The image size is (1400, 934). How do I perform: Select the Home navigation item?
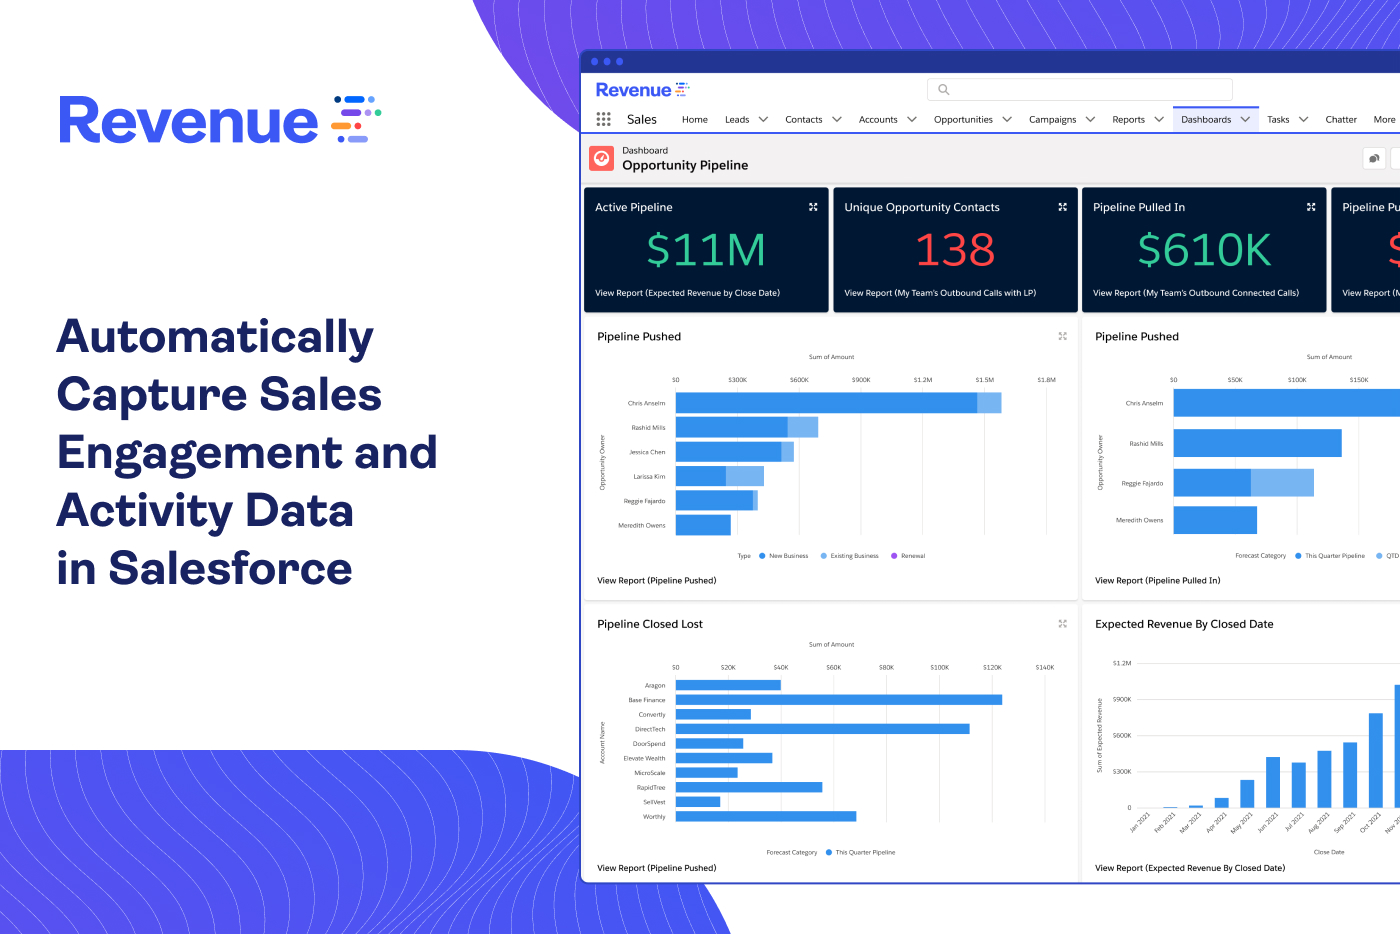coord(694,118)
